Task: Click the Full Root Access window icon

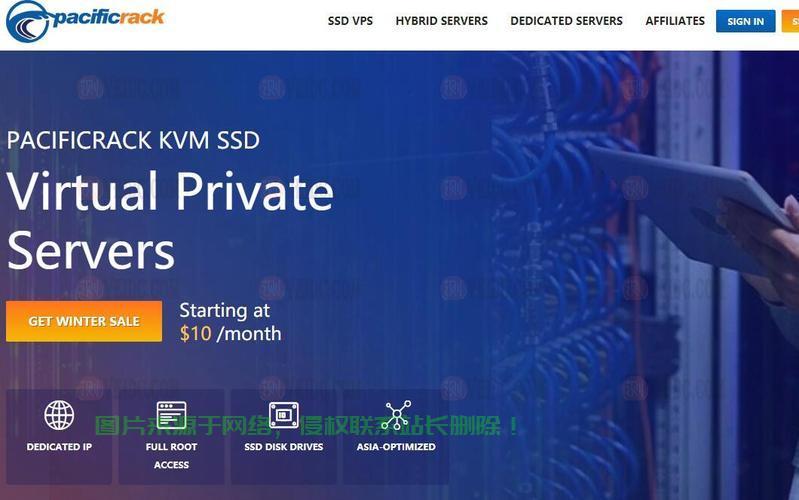Action: [x=171, y=415]
